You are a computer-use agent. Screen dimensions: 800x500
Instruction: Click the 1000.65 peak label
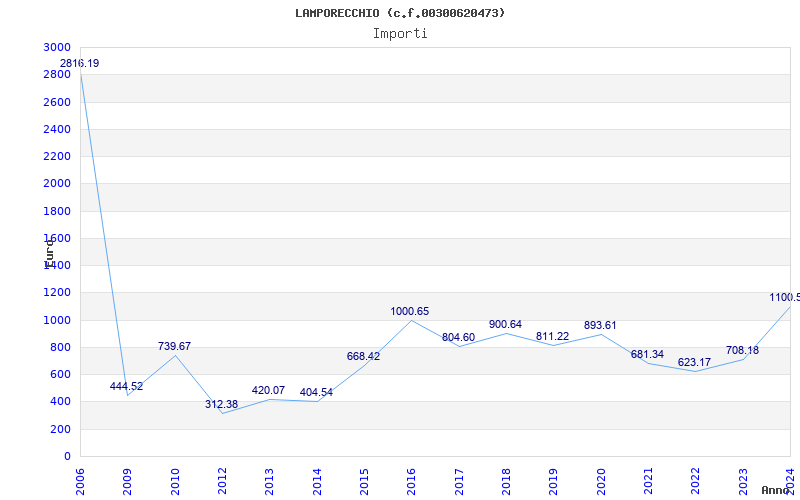410,311
